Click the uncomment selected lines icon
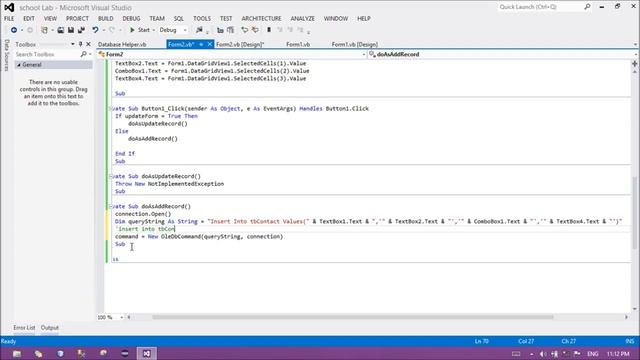Viewport: 640px width, 360px height. point(255,30)
